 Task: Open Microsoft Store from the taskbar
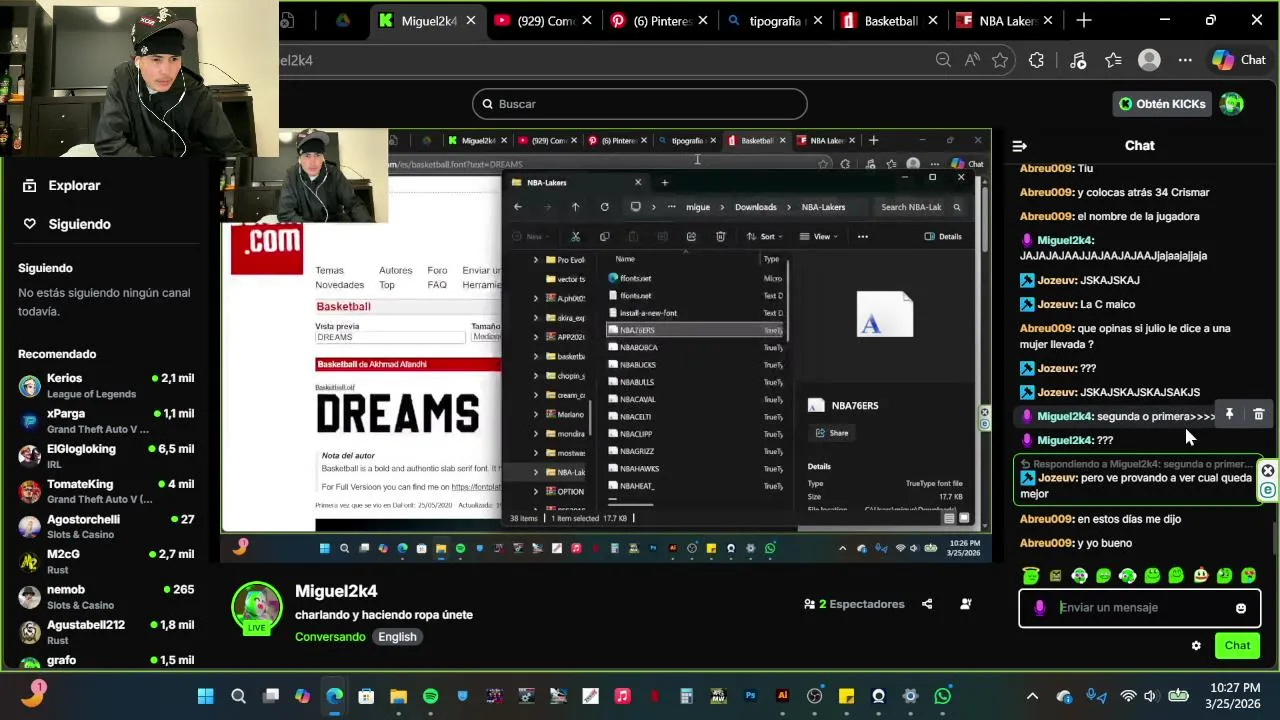(366, 696)
